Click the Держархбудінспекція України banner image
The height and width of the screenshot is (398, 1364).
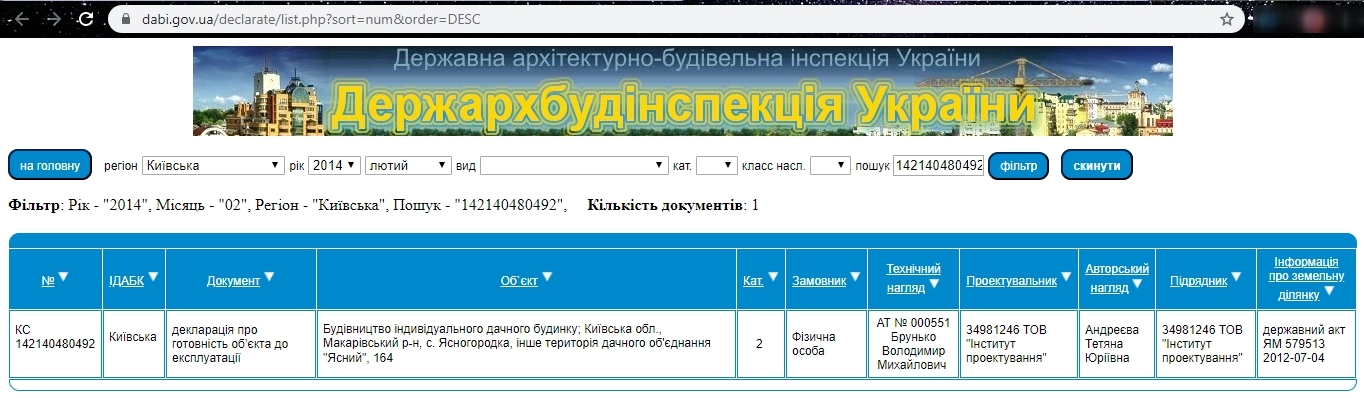coord(682,91)
